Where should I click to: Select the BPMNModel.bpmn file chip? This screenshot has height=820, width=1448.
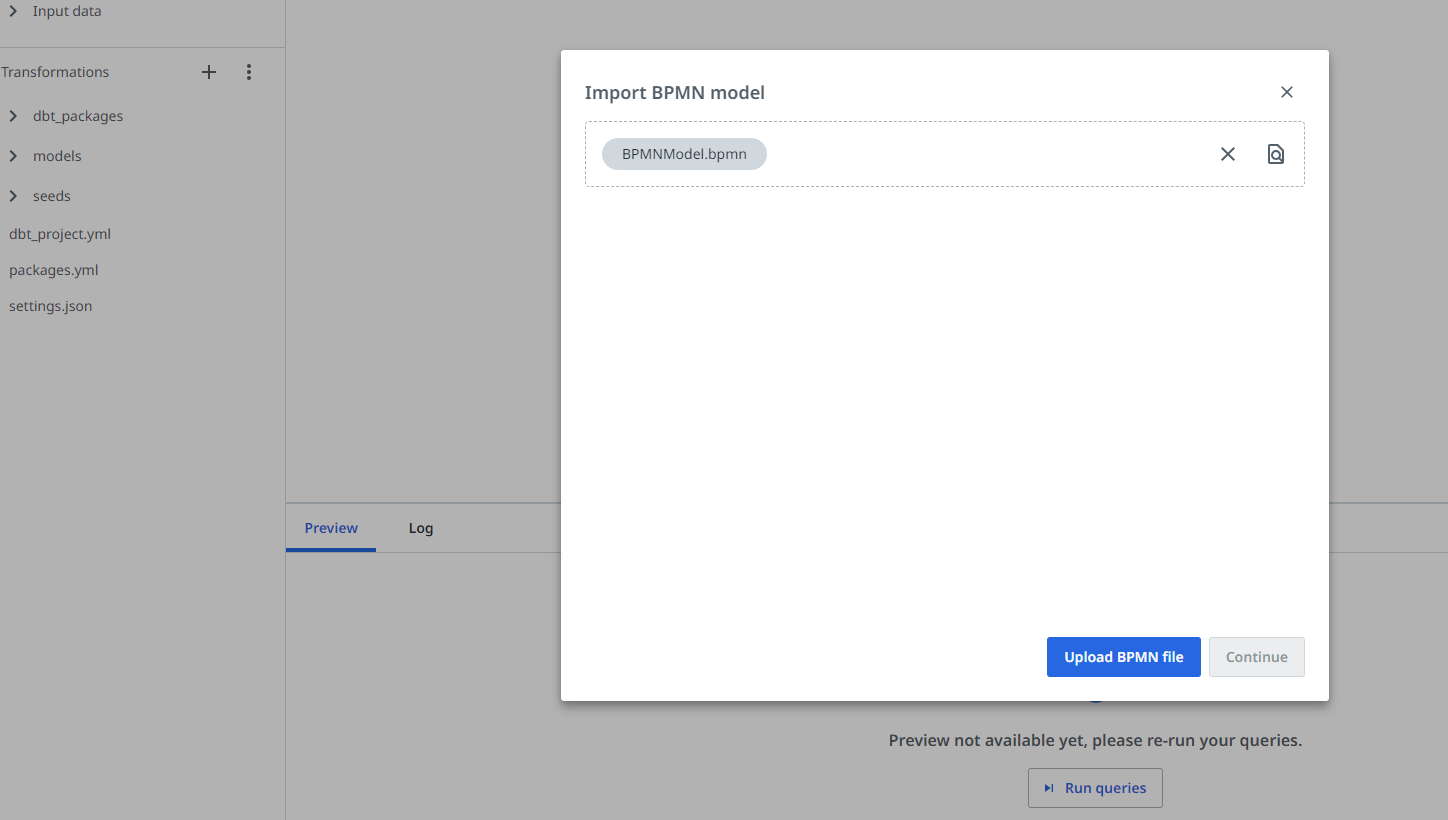click(684, 154)
